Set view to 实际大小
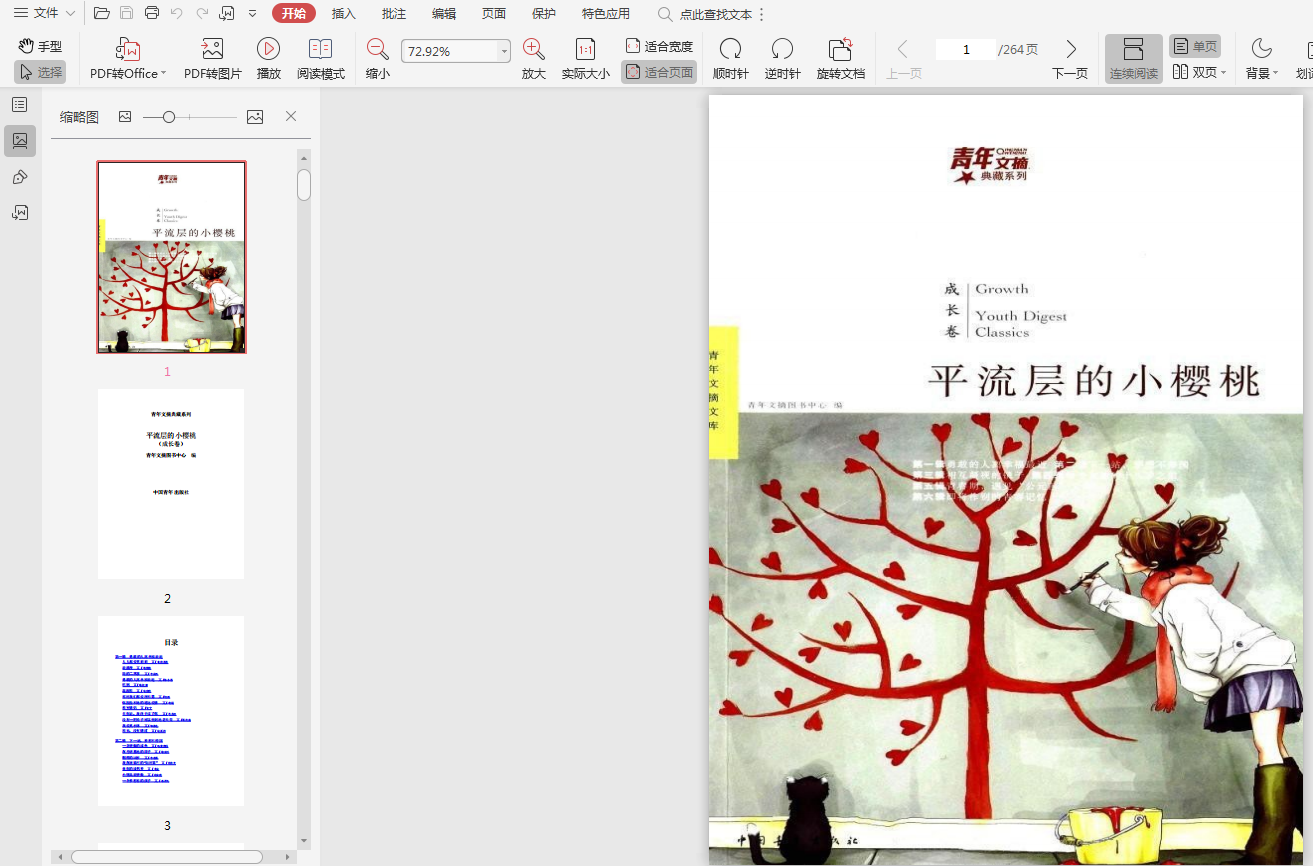Viewport: 1313px width, 866px height. (585, 60)
